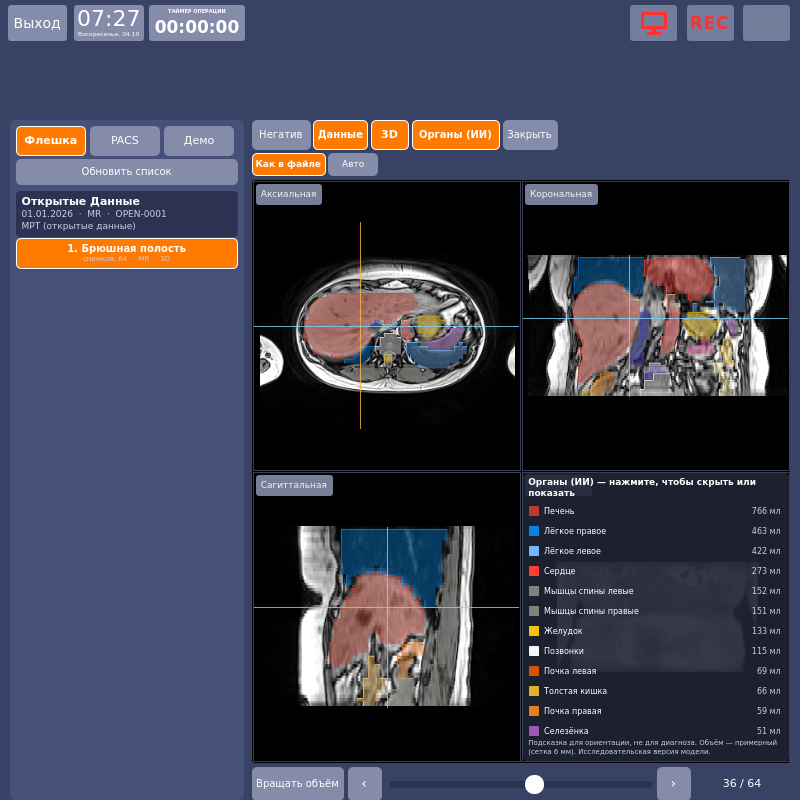Click the orange Почка правая swatch
This screenshot has height=800, width=800.
pos(534,711)
